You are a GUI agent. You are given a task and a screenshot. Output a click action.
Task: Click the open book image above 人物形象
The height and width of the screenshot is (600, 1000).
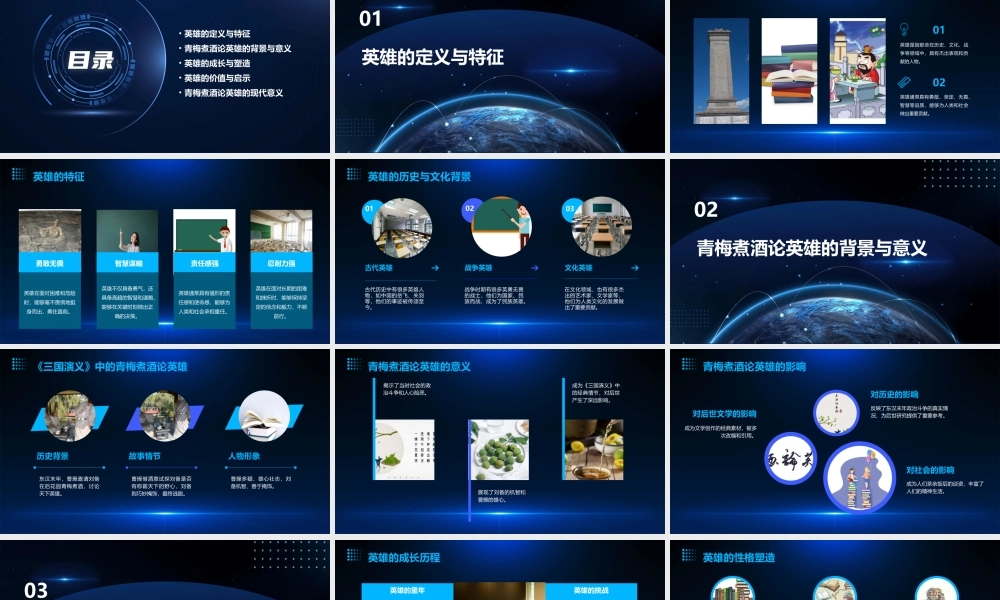coord(264,416)
